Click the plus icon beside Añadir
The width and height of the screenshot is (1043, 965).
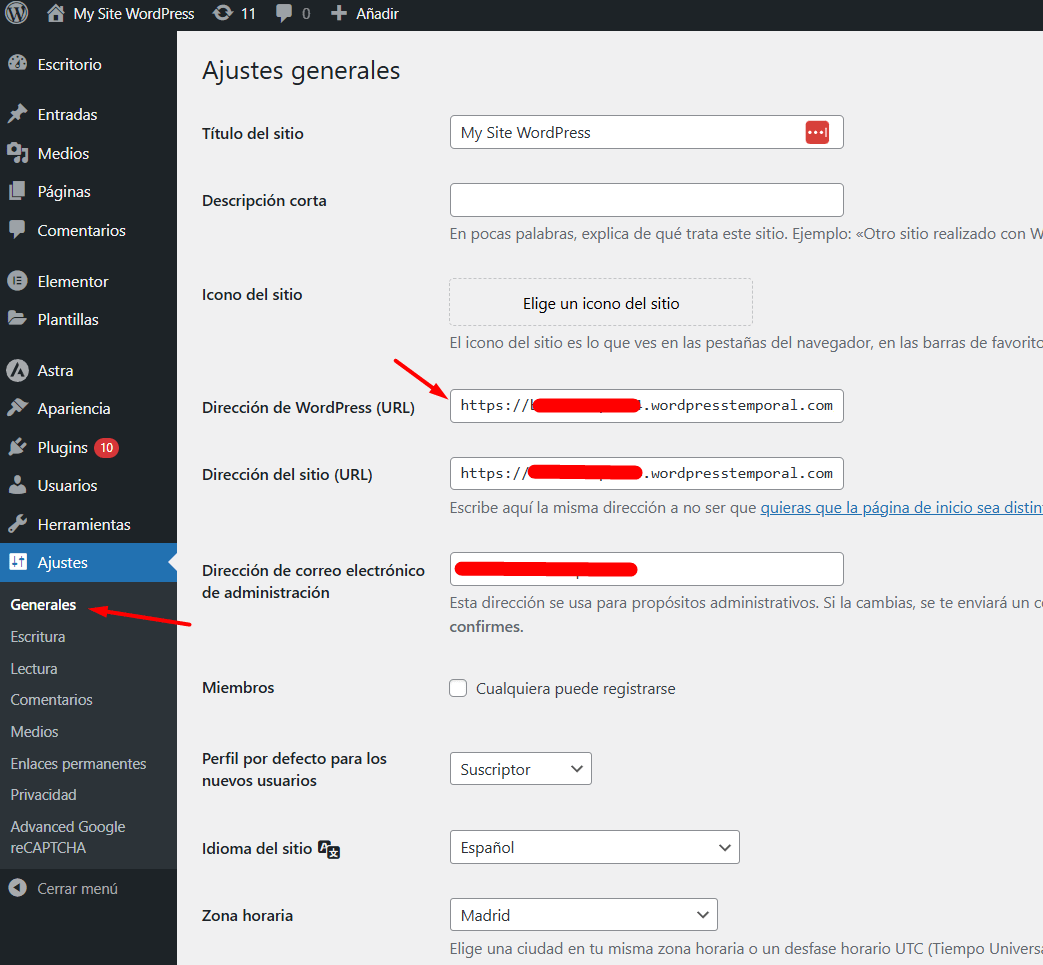click(x=339, y=13)
